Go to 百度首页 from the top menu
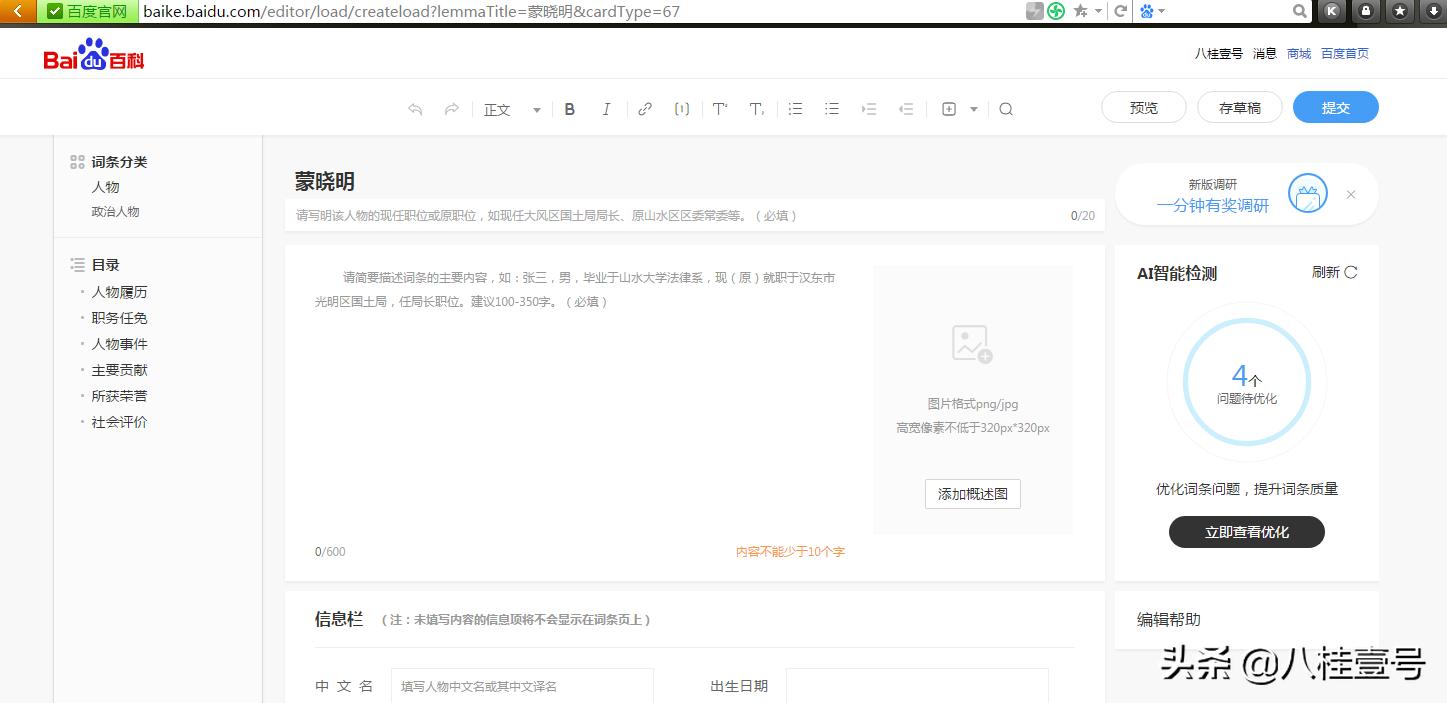Viewport: 1447px width, 703px height. 1344,53
